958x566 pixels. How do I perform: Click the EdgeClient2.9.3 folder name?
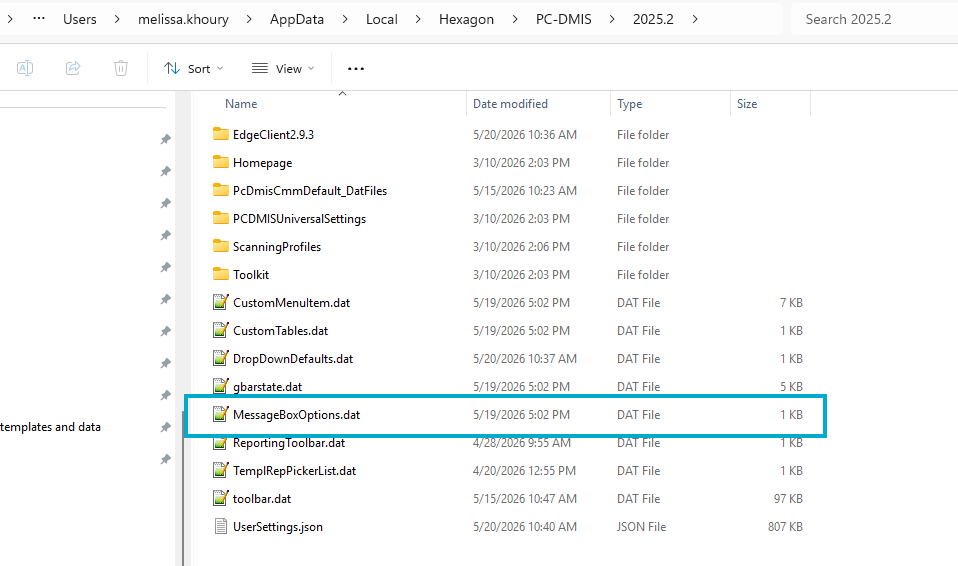(273, 134)
